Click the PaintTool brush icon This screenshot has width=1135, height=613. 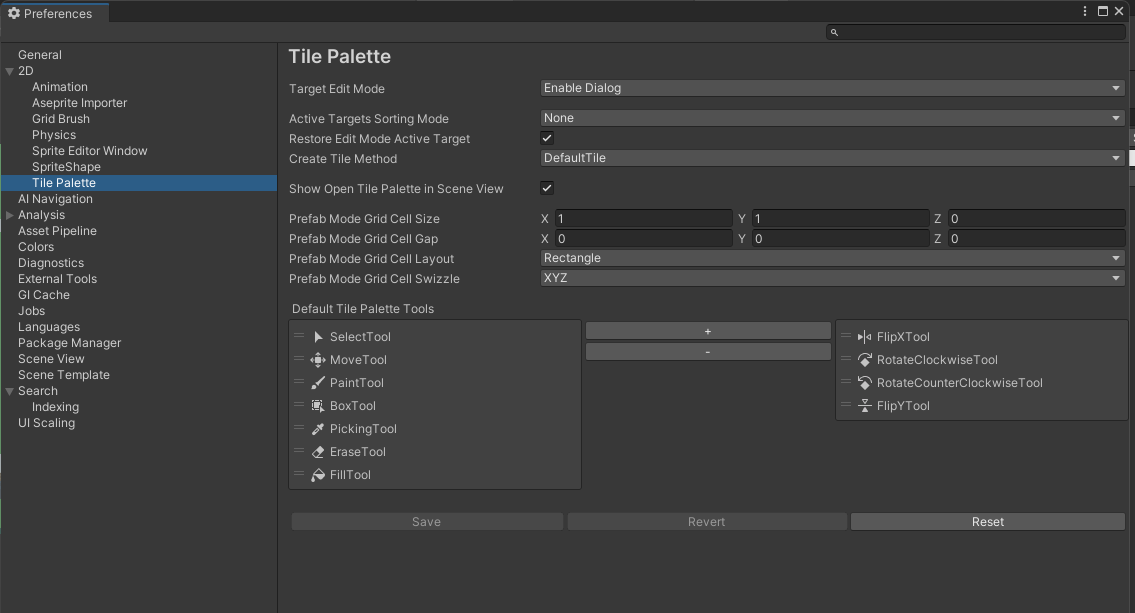pyautogui.click(x=318, y=383)
